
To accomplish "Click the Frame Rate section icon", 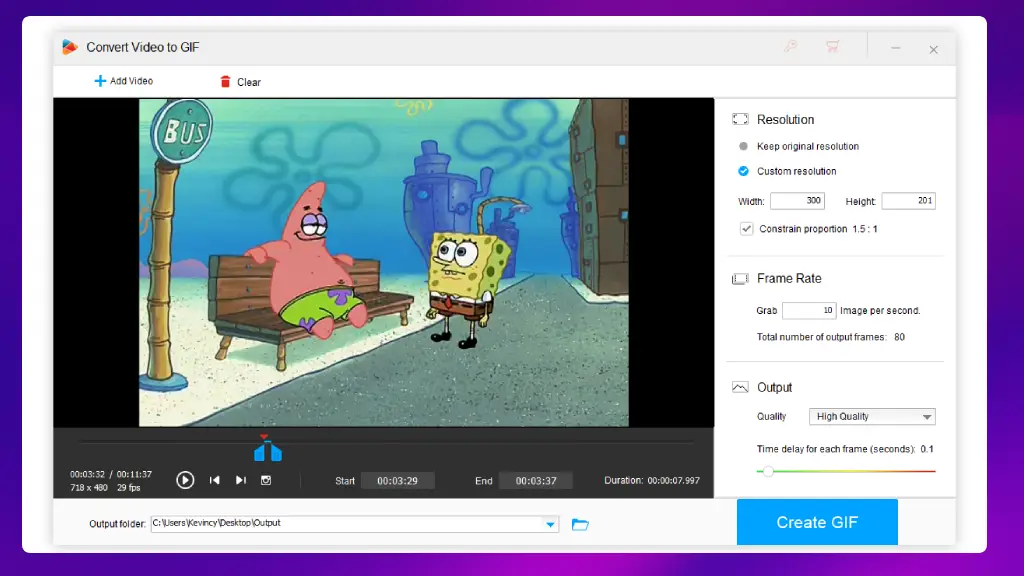I will pos(740,279).
